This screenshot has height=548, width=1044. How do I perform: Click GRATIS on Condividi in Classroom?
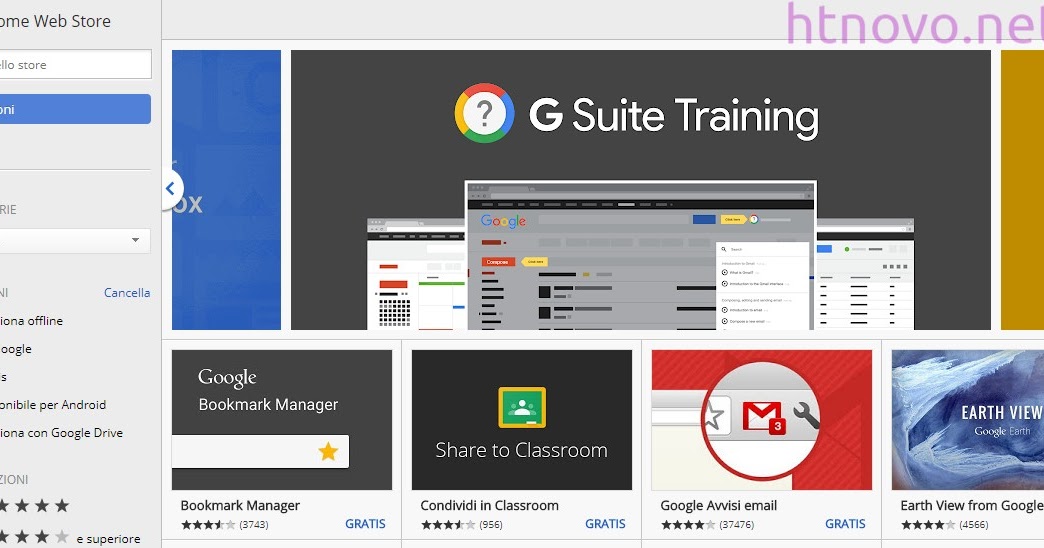point(605,524)
